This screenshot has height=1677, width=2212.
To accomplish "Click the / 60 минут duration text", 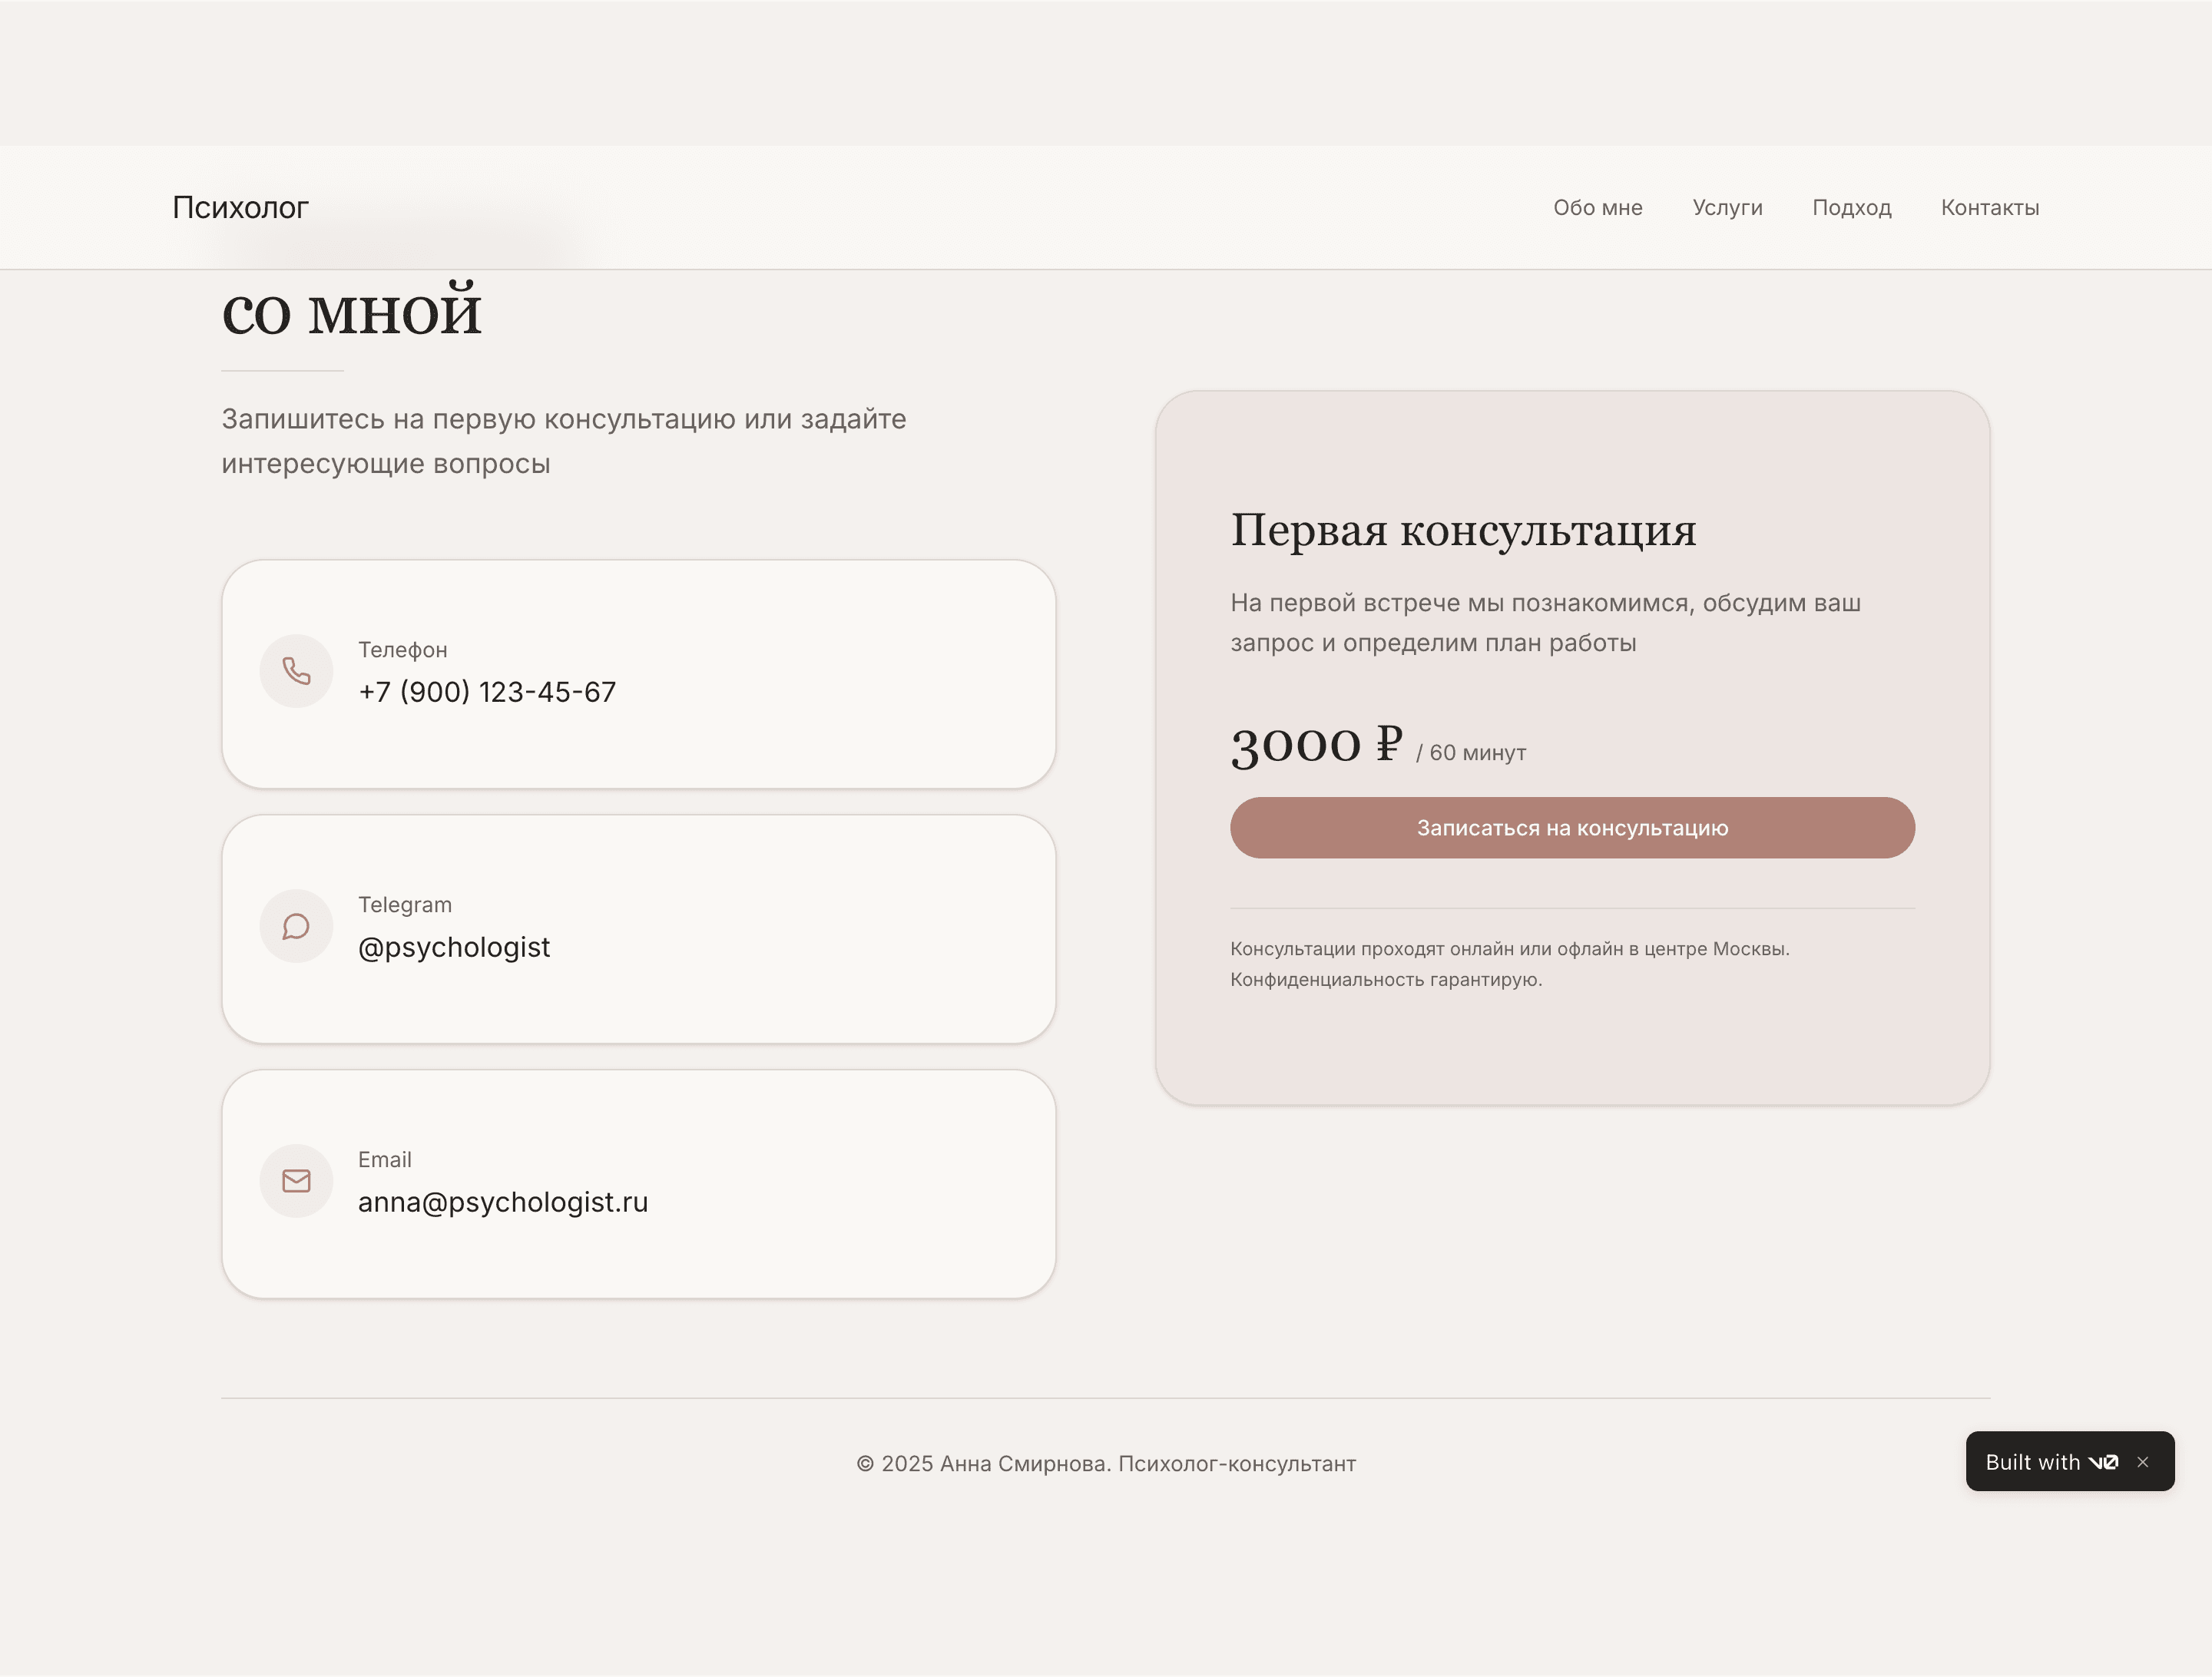I will click(1471, 753).
